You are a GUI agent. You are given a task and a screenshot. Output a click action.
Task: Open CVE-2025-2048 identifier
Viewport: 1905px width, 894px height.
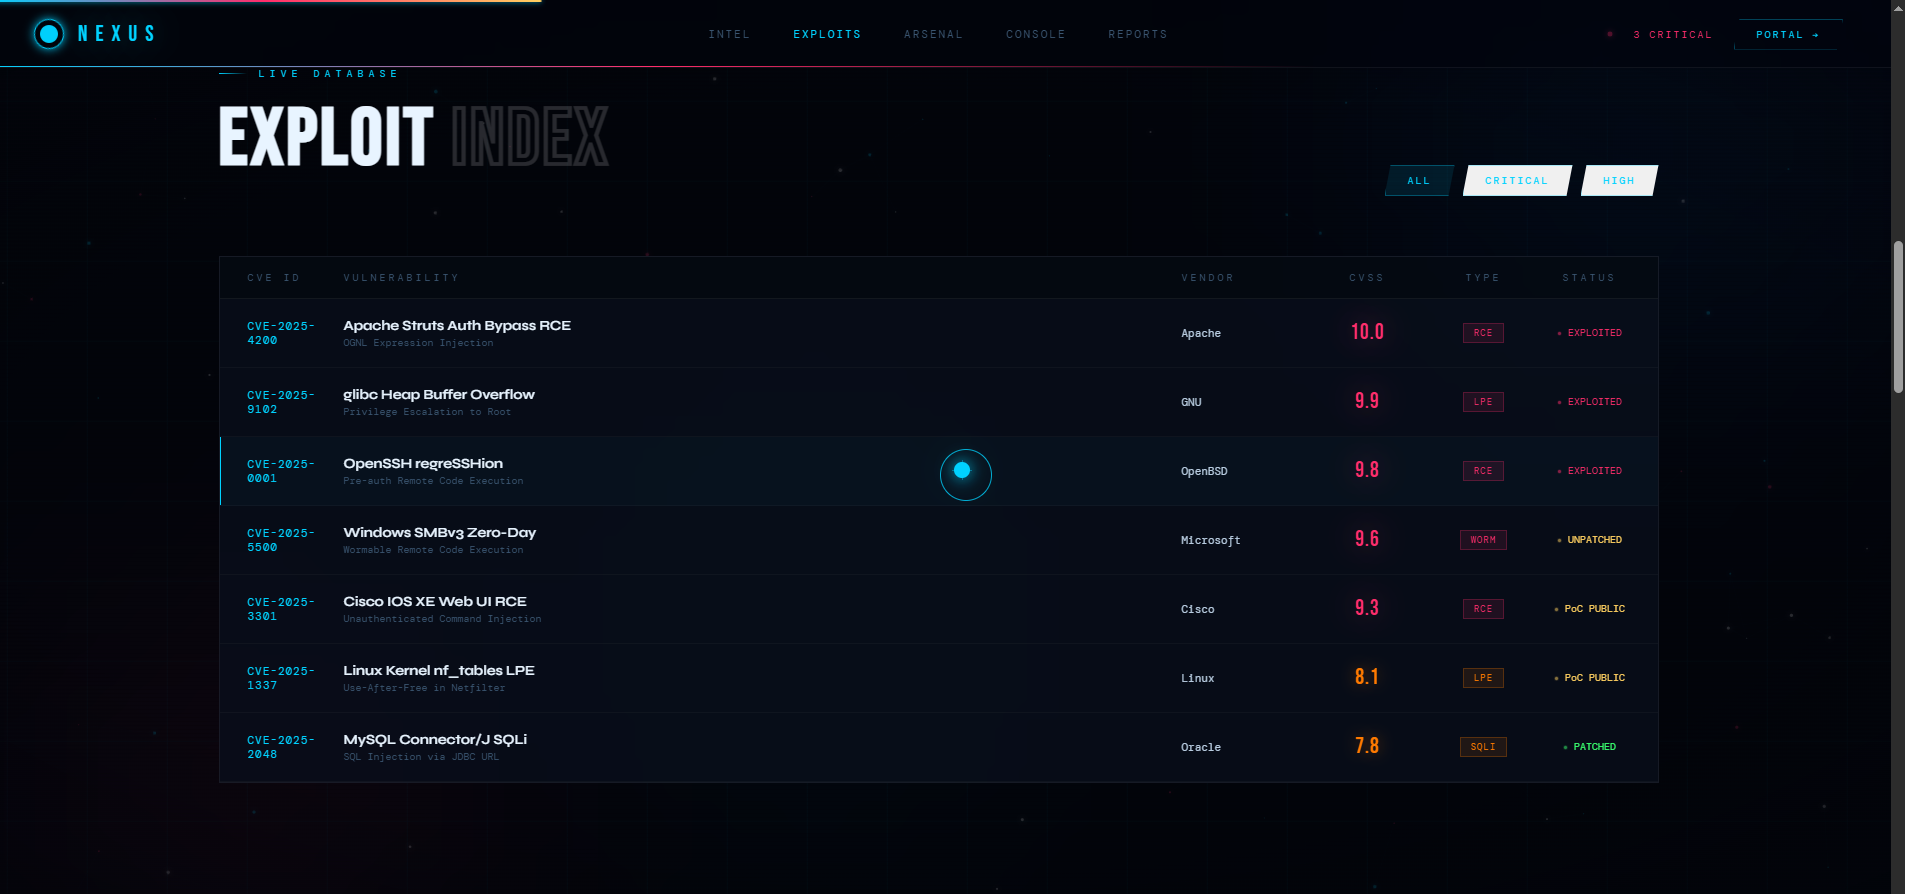tap(281, 747)
